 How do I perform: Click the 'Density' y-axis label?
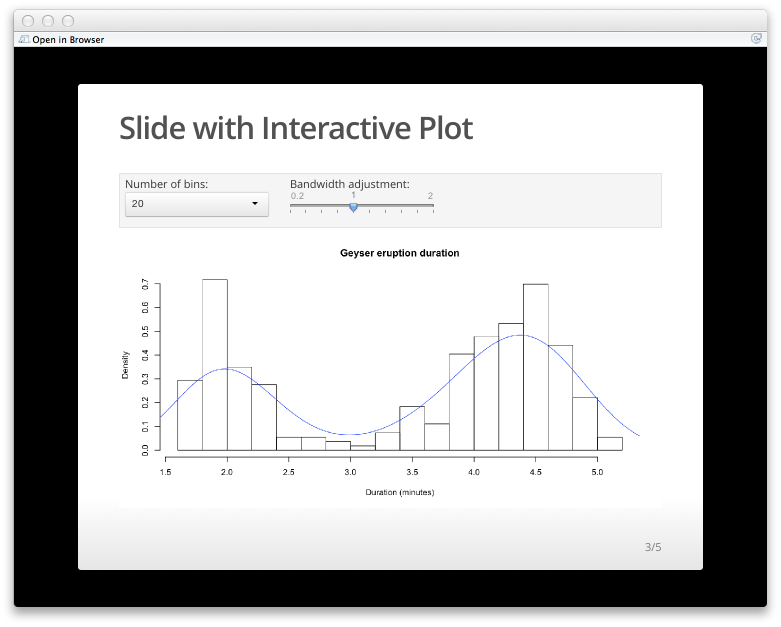[125, 365]
